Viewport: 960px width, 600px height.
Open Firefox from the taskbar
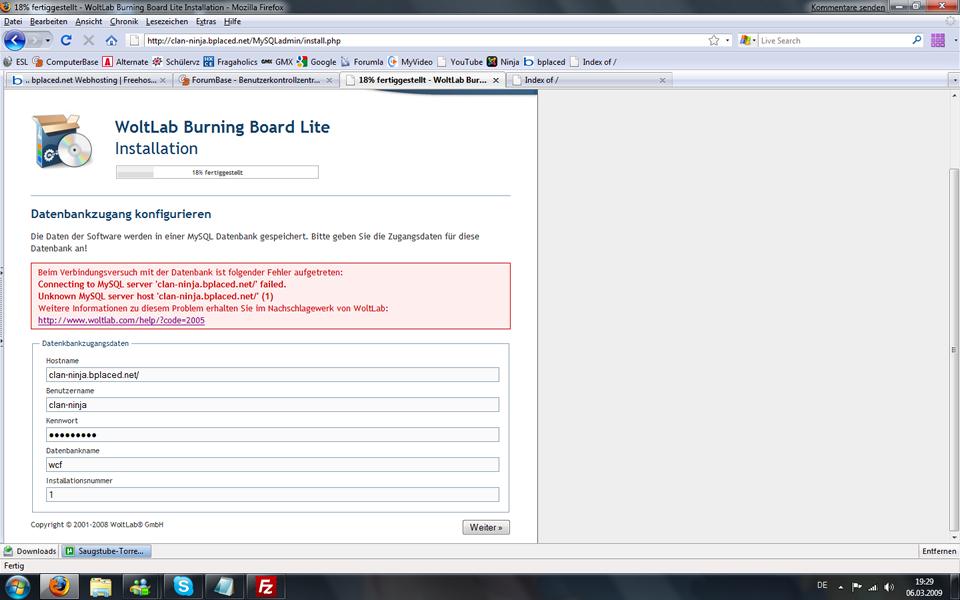click(59, 587)
